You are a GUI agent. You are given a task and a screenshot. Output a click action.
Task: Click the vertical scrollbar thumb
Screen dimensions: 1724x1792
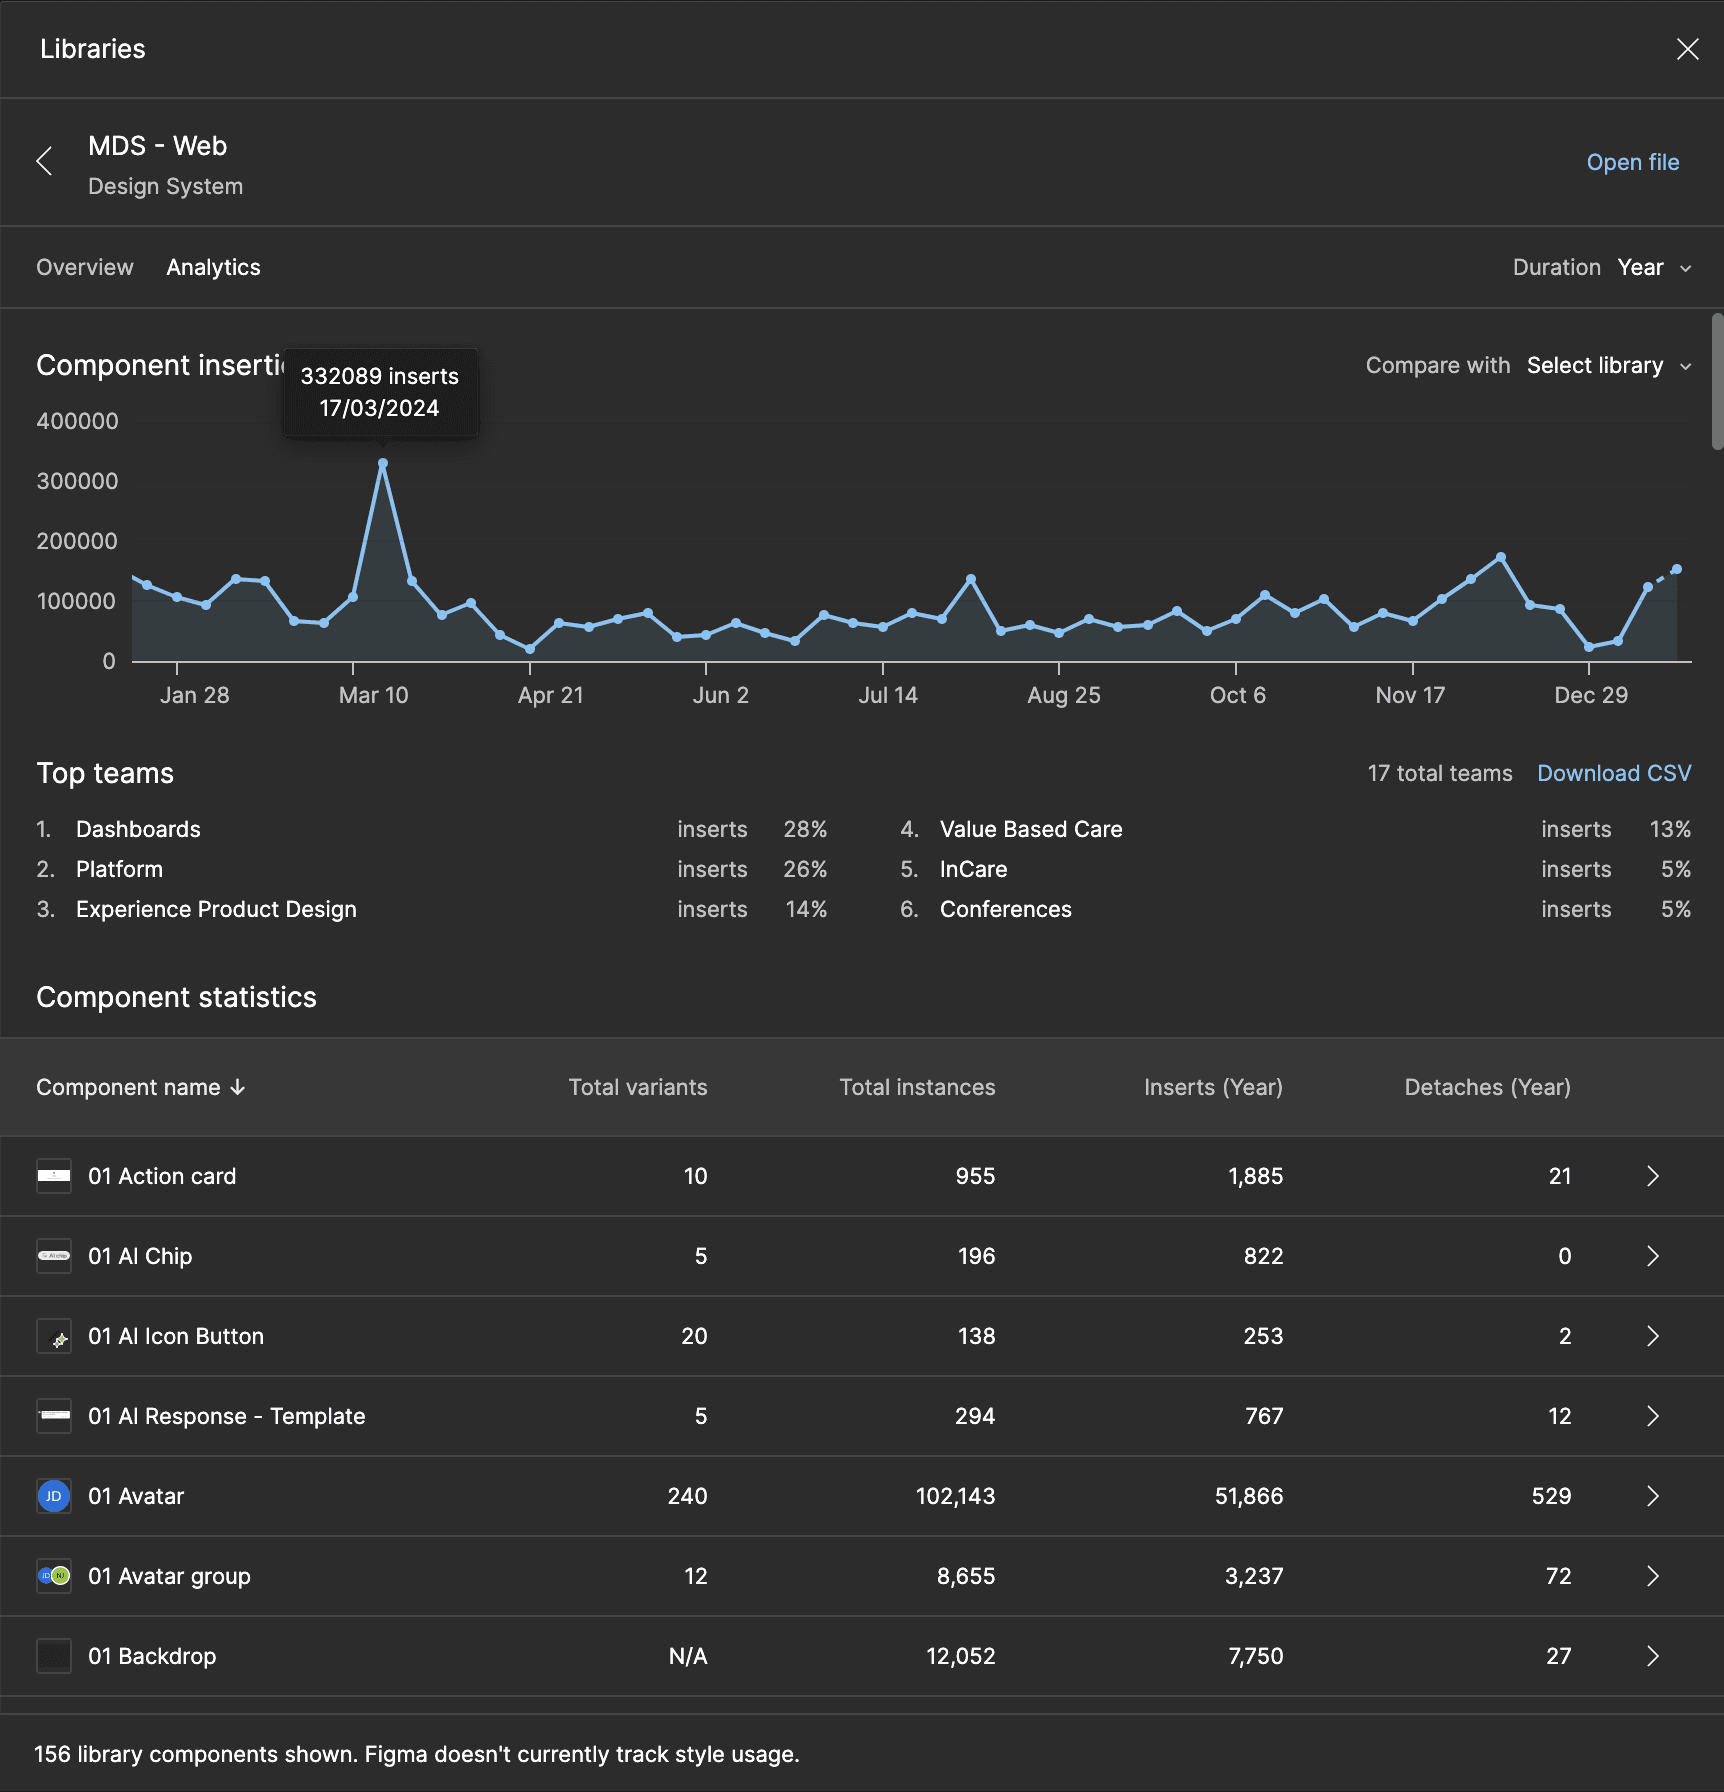tap(1717, 381)
